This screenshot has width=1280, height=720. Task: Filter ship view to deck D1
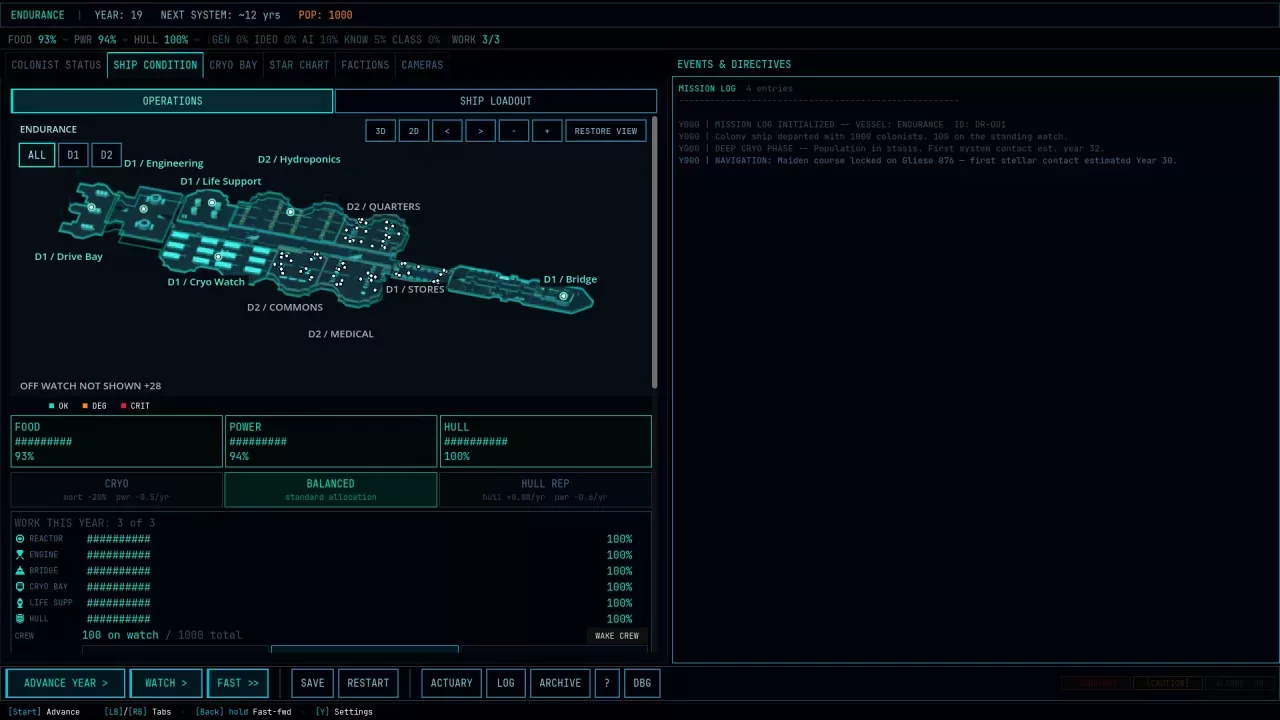pyautogui.click(x=73, y=155)
